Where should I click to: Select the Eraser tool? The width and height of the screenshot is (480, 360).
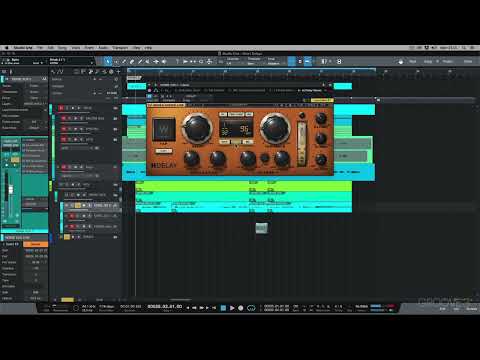132,61
